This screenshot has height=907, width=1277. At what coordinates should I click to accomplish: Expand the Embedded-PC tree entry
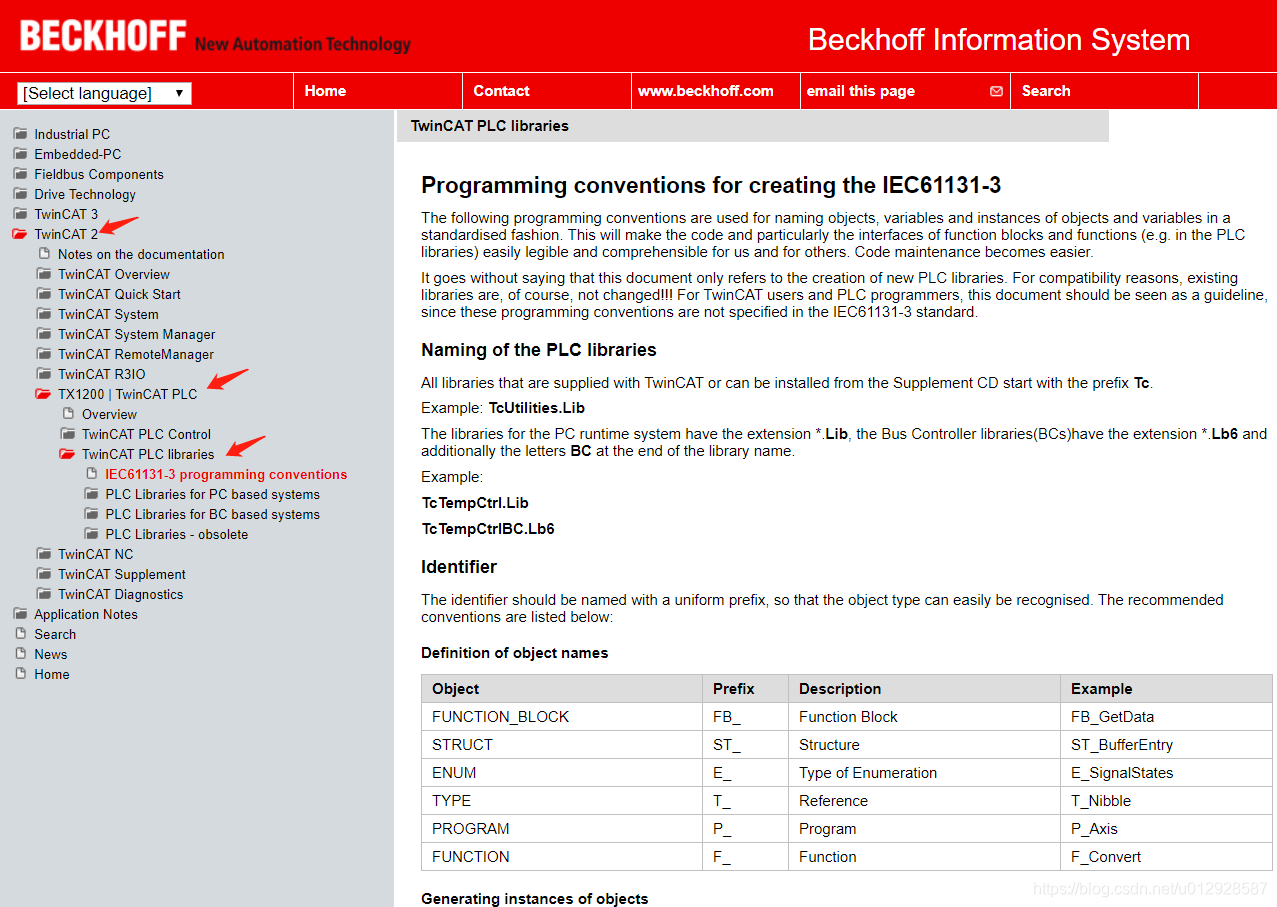point(78,154)
